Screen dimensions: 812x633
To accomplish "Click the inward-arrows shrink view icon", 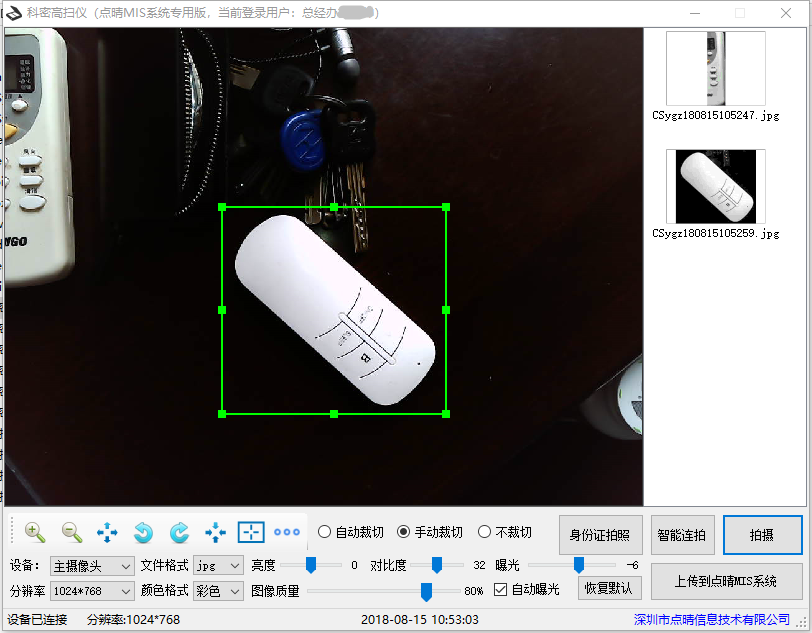I will (215, 532).
